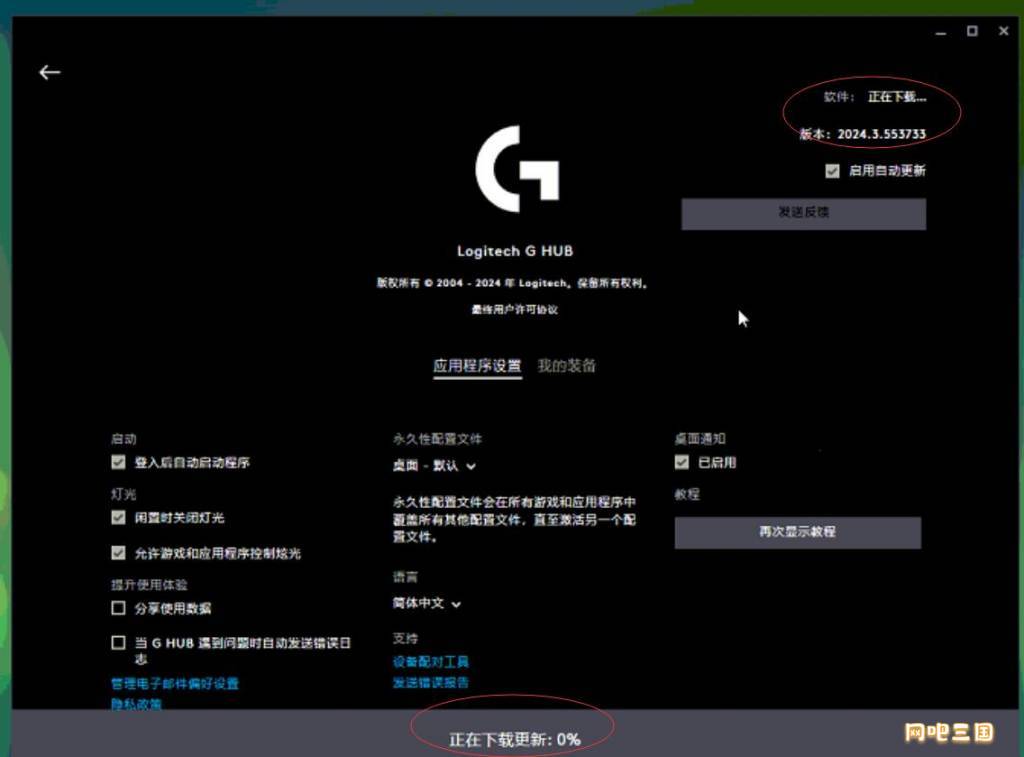Open the 隐私政策 link
The image size is (1024, 757).
click(x=136, y=703)
